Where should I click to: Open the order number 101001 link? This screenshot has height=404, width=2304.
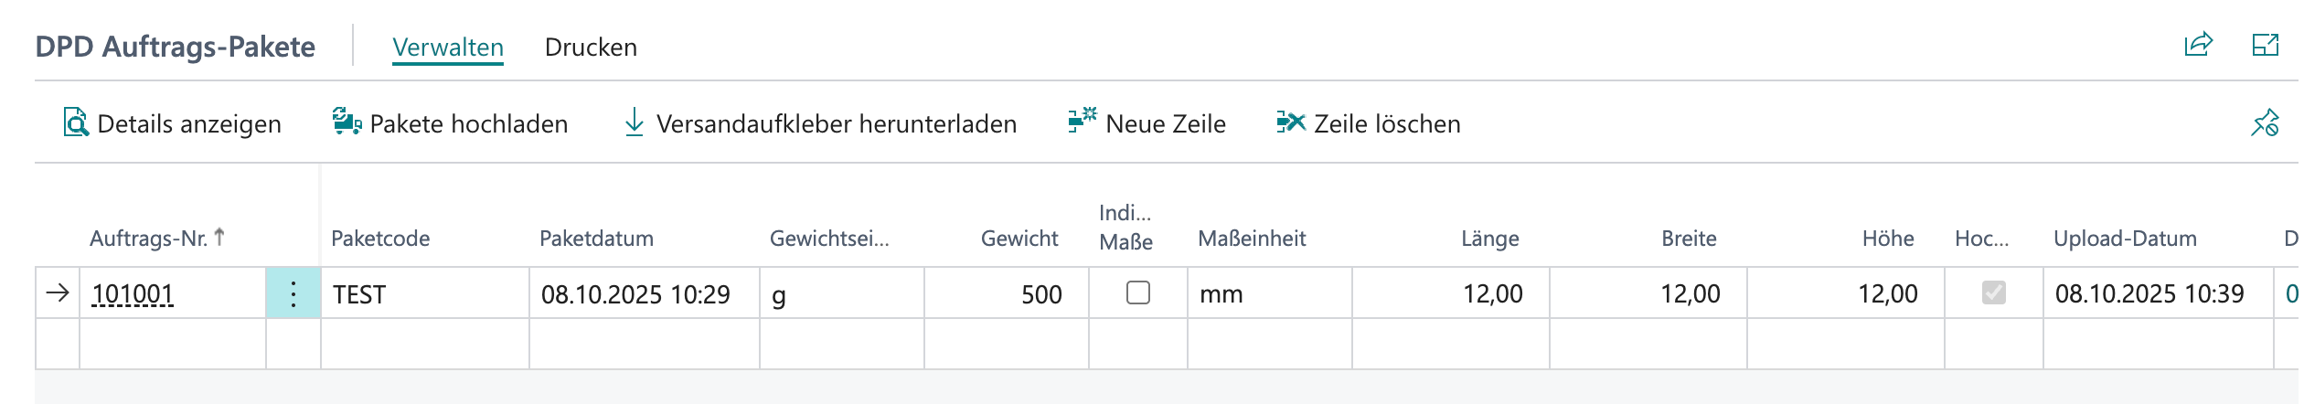tap(133, 294)
